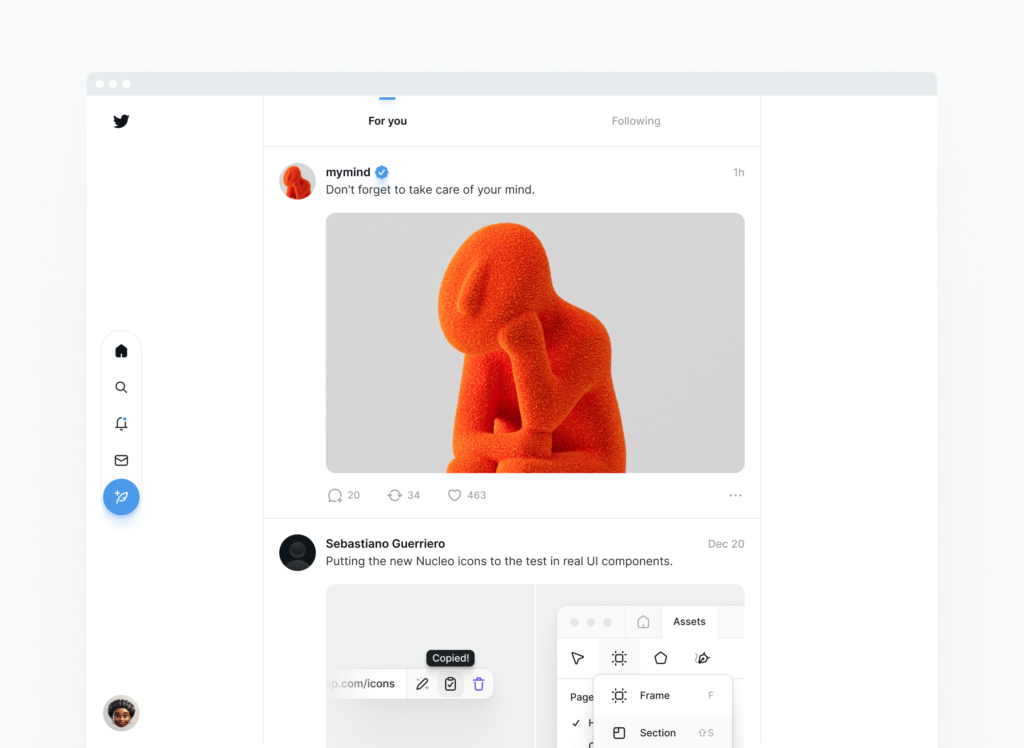The height and width of the screenshot is (748, 1024).
Task: Go to Home via sidebar house icon
Action: click(x=121, y=351)
